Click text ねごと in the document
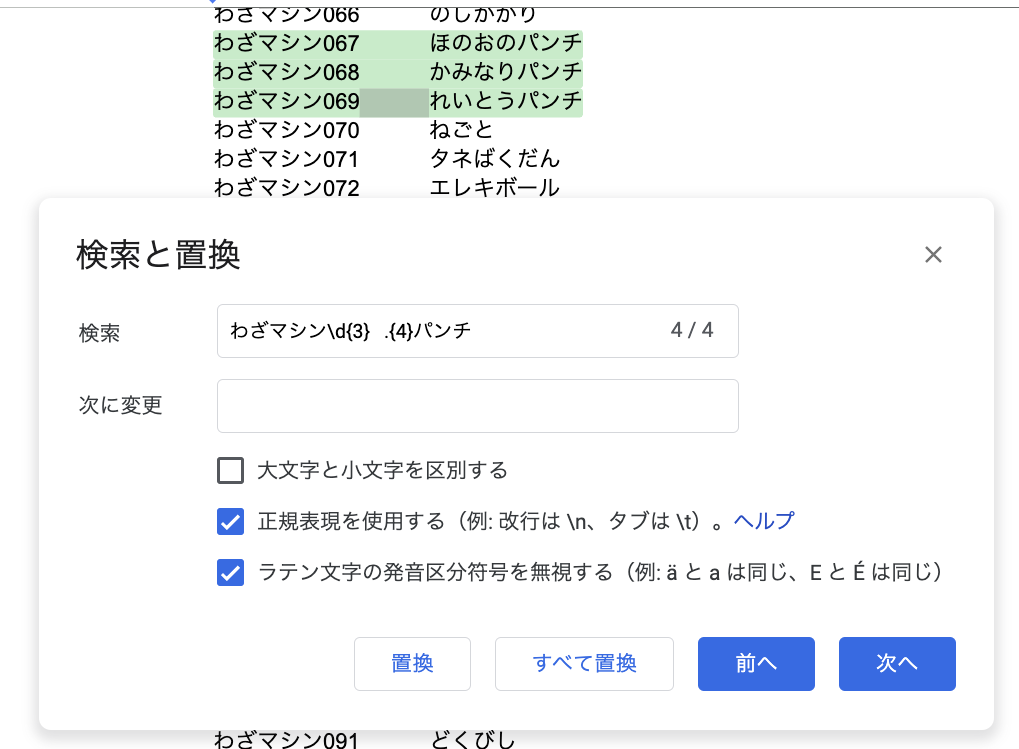Viewport: 1019px width, 749px height. (461, 130)
